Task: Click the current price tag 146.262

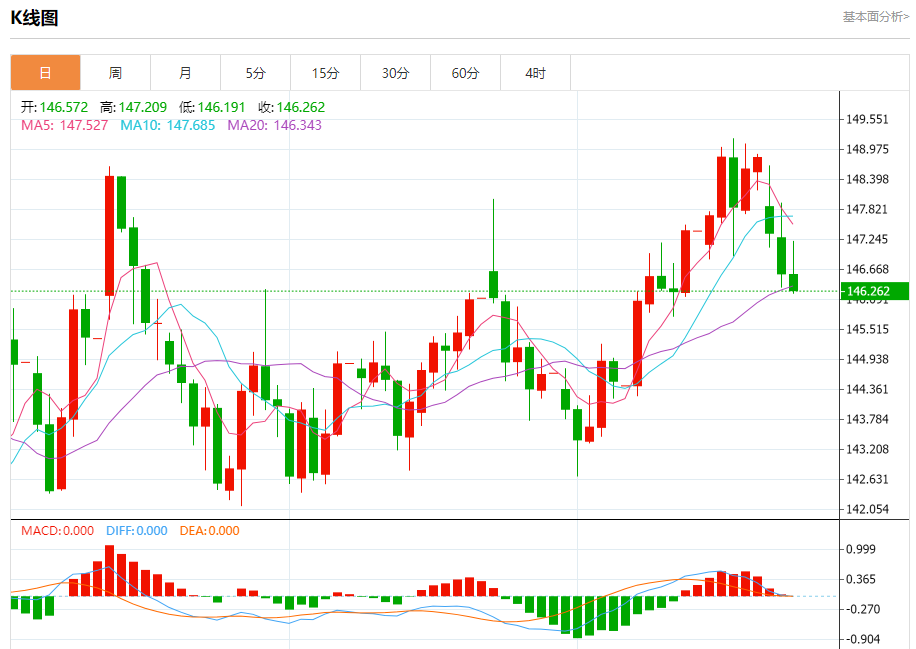Action: click(x=875, y=291)
